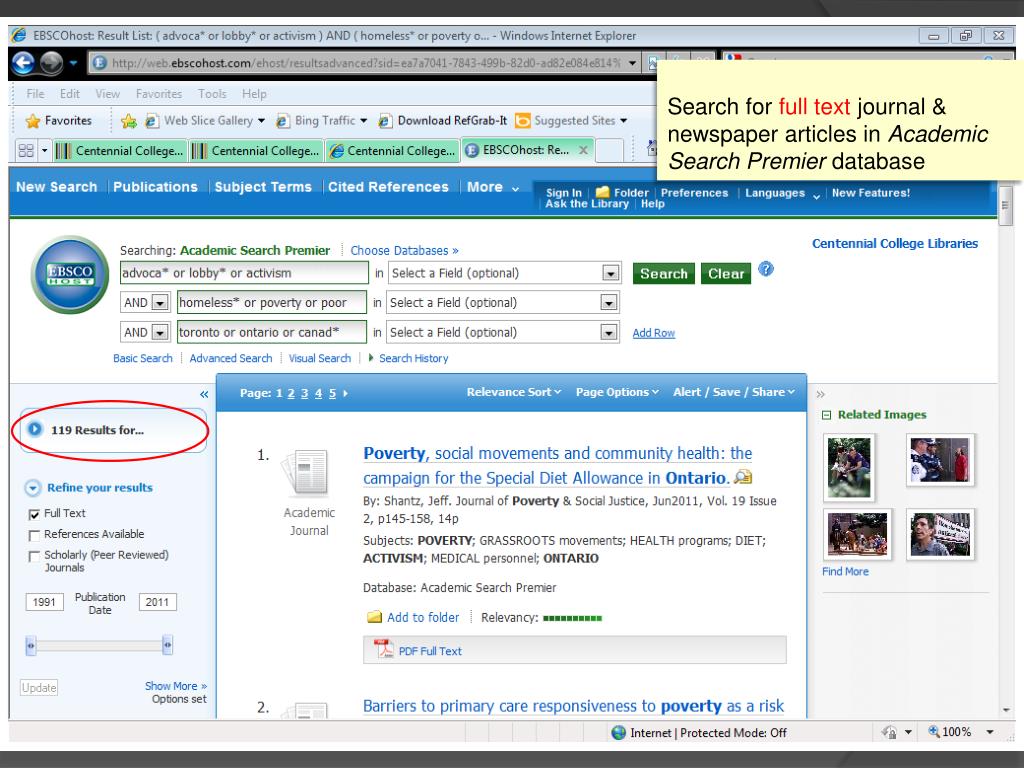
Task: Open the More menu dropdown
Action: [x=493, y=187]
